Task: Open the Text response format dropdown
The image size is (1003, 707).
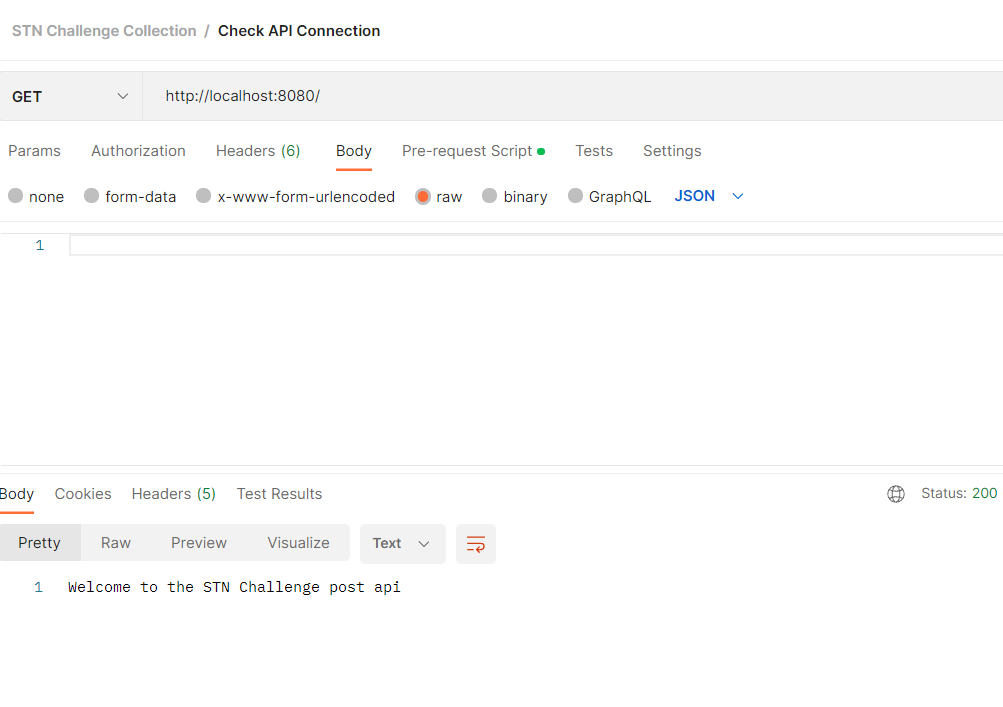Action: (x=402, y=544)
